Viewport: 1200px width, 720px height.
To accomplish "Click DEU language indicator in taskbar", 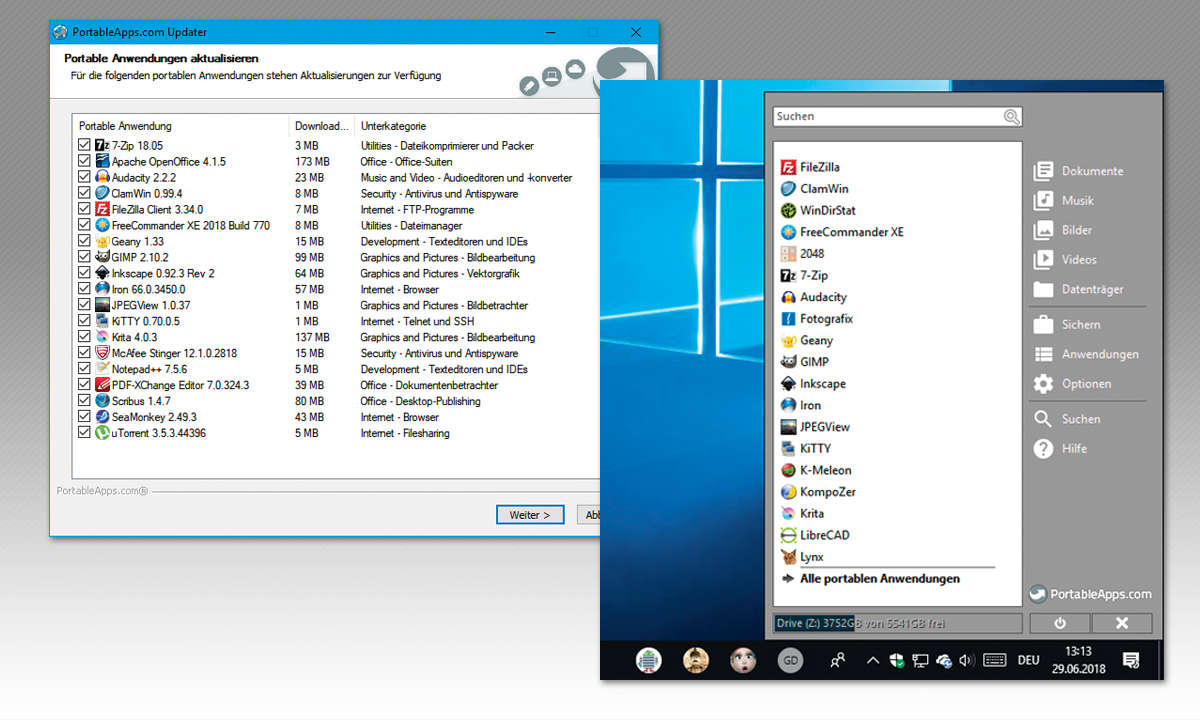I will (1028, 660).
